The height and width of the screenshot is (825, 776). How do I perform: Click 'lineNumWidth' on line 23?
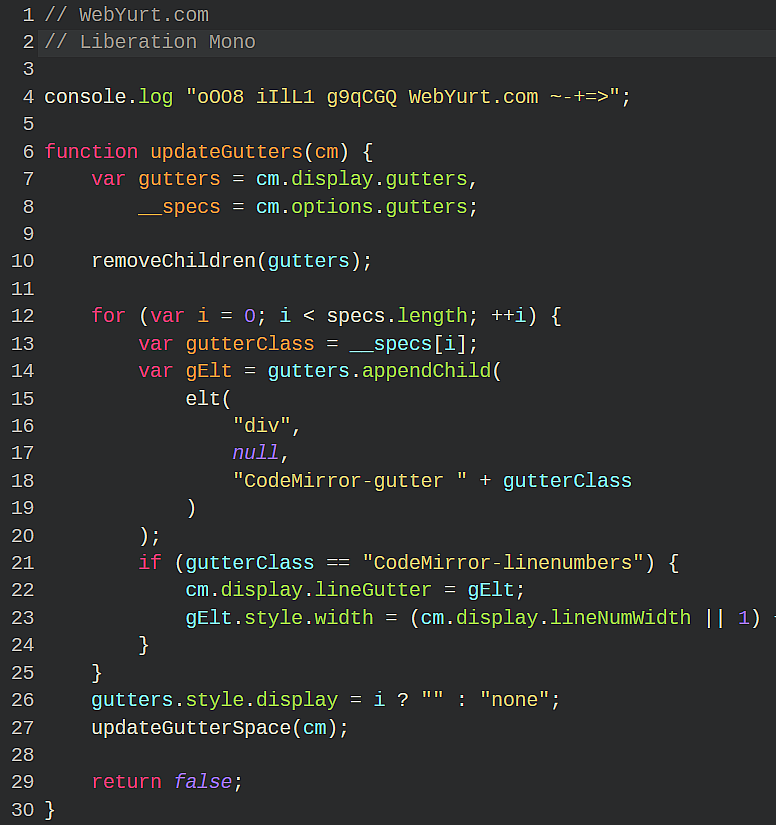pos(620,618)
